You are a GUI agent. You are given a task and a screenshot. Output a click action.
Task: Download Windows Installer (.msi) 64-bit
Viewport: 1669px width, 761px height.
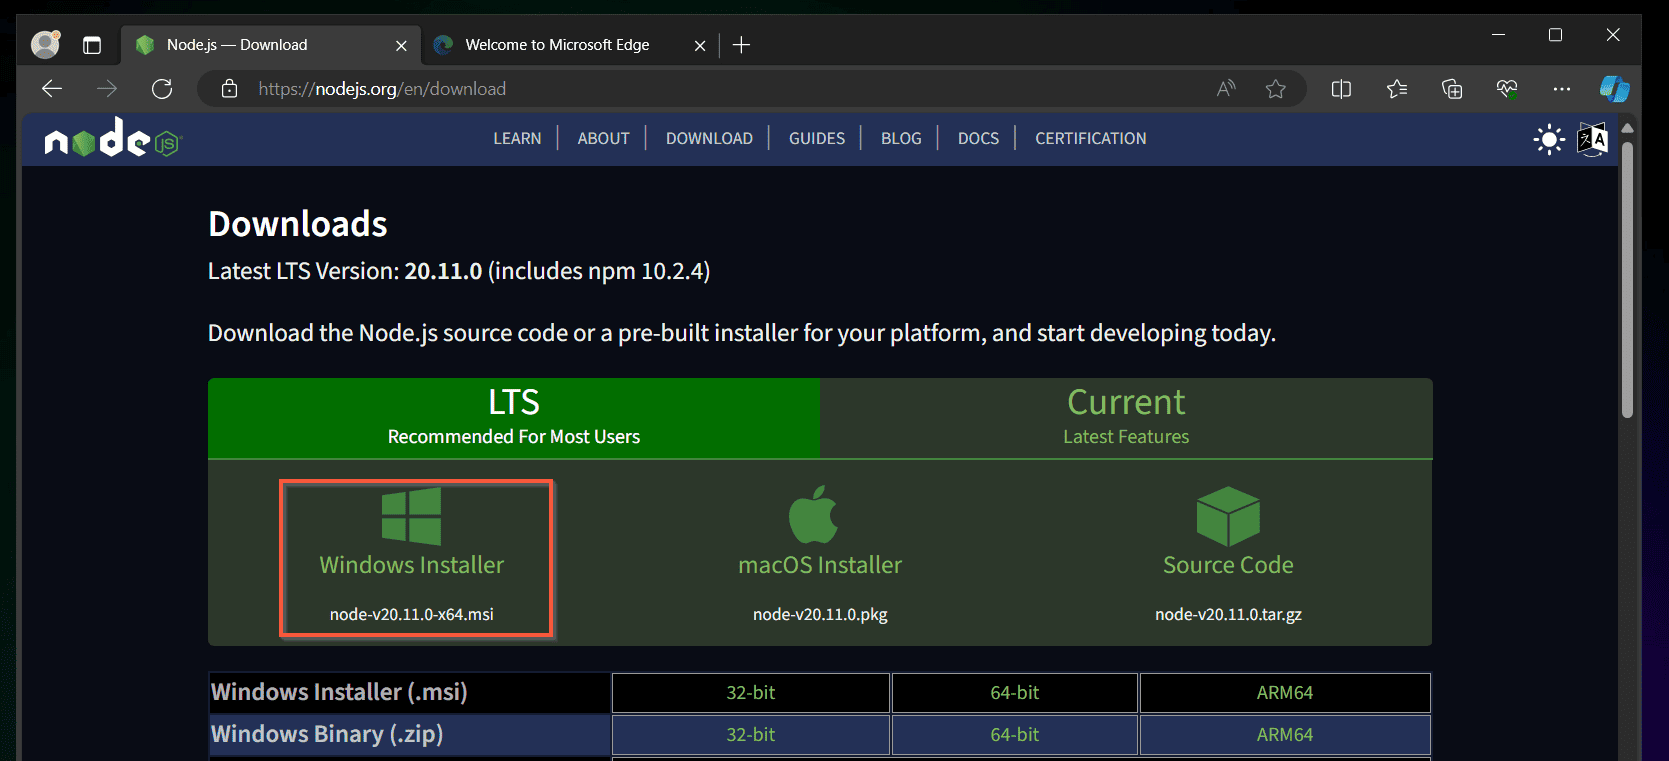[x=1015, y=693]
